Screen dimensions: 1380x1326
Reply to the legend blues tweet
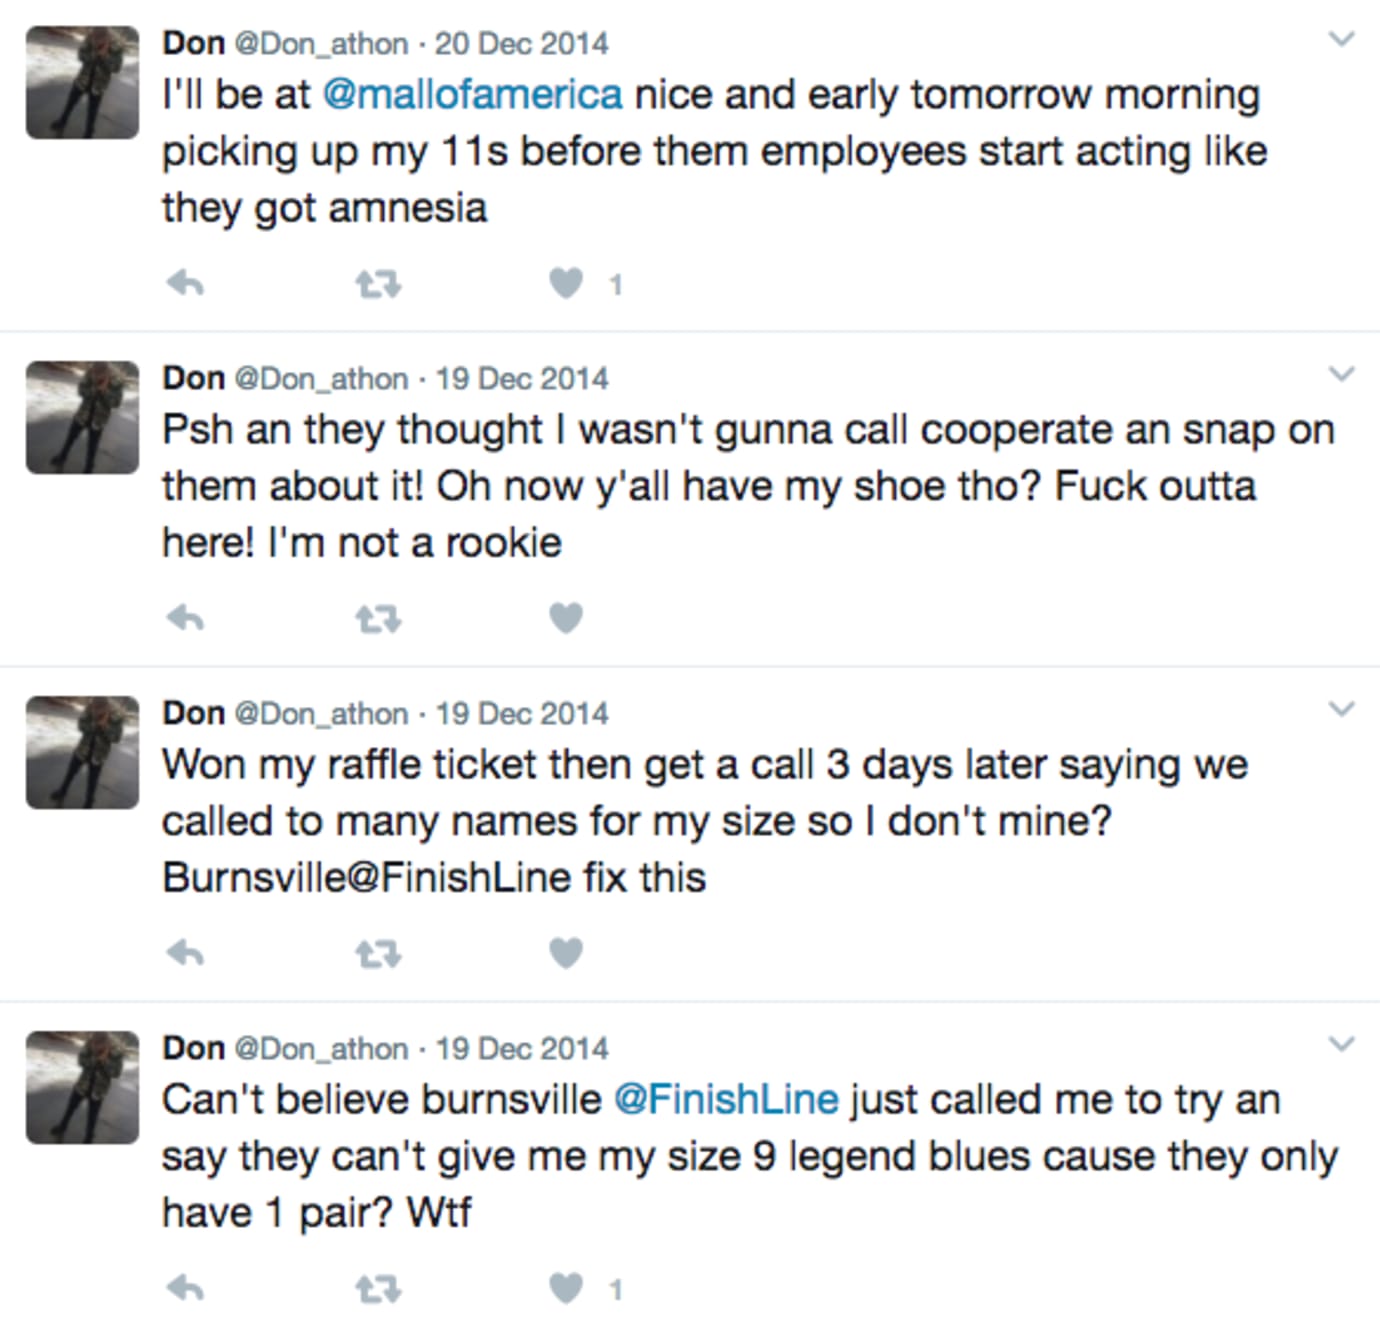(186, 1290)
